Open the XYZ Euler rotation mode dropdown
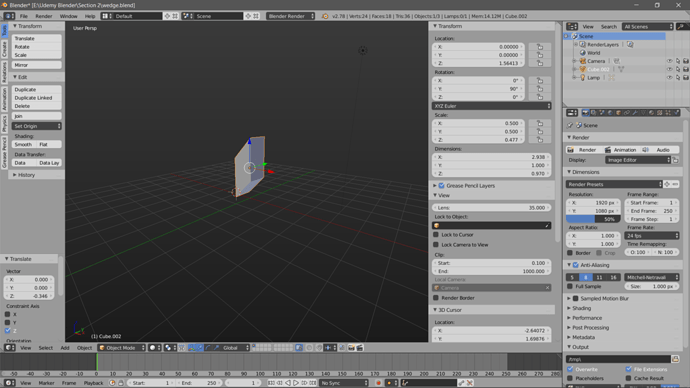The height and width of the screenshot is (388, 690). [492, 106]
